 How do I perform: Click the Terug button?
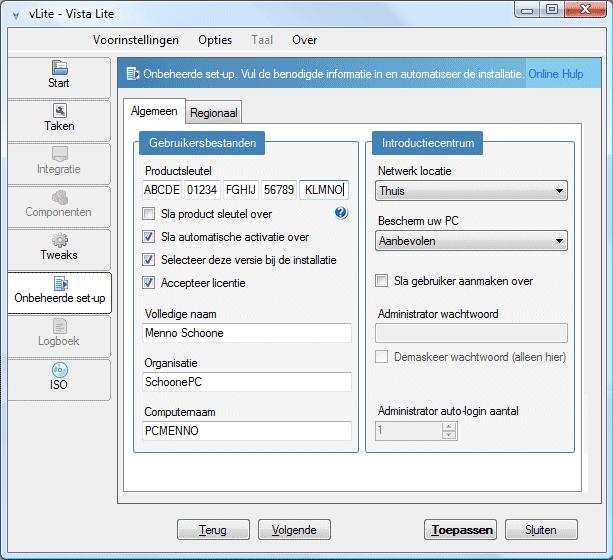(213, 530)
